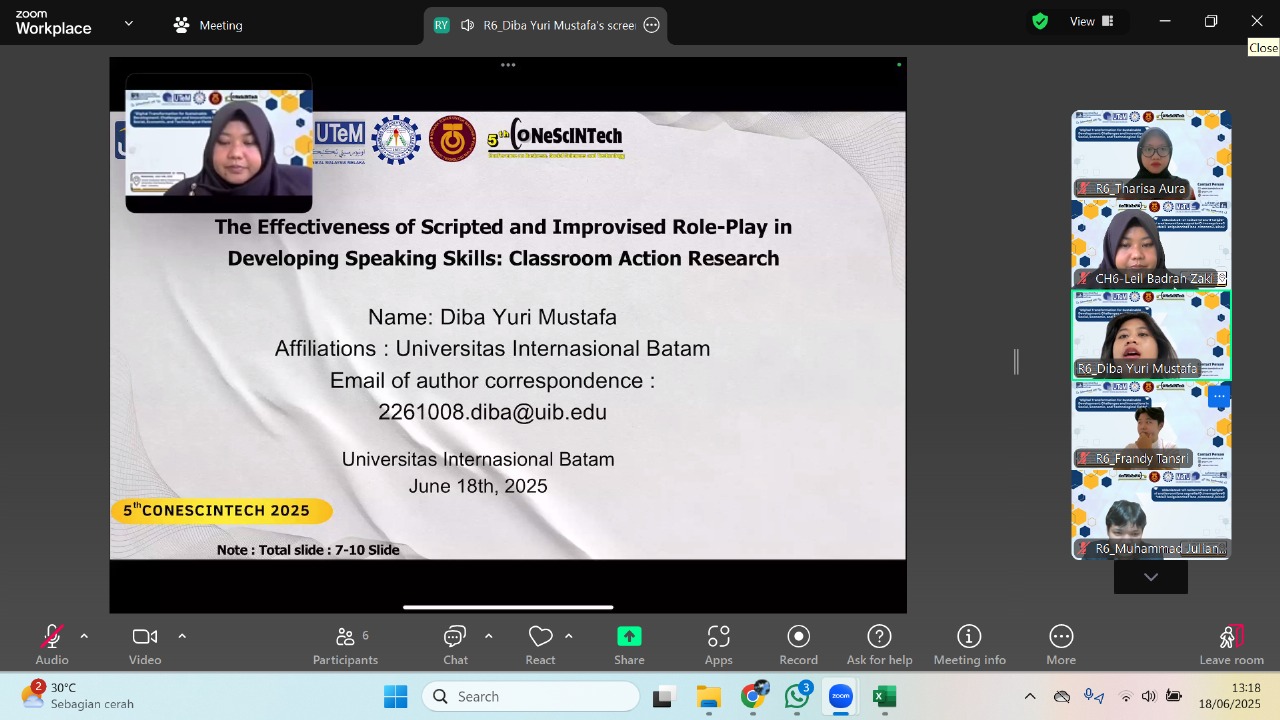1280x720 pixels.
Task: Toggle microphone mute with Audio button
Action: point(52,646)
